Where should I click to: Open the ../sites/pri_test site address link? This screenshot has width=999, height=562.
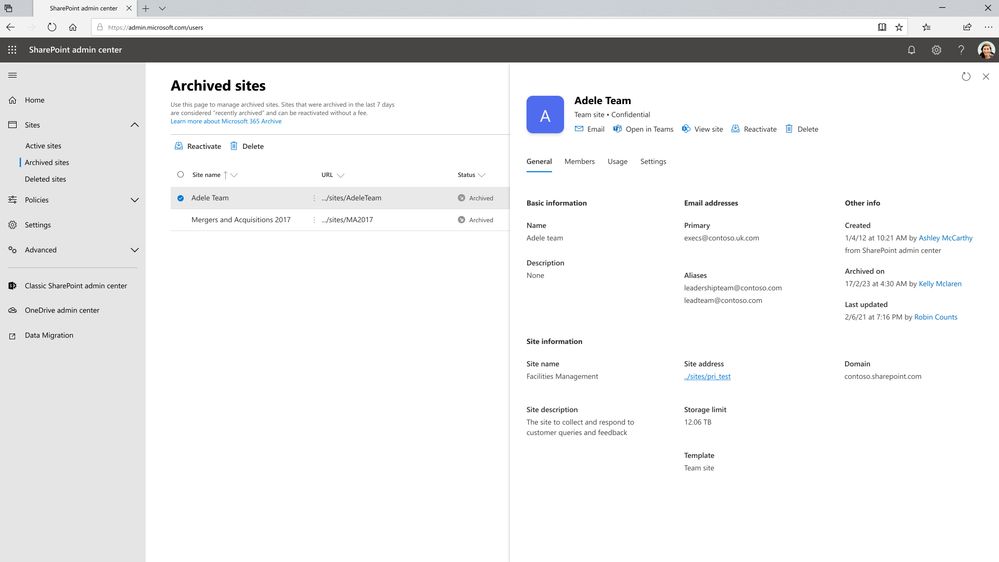pyautogui.click(x=707, y=377)
